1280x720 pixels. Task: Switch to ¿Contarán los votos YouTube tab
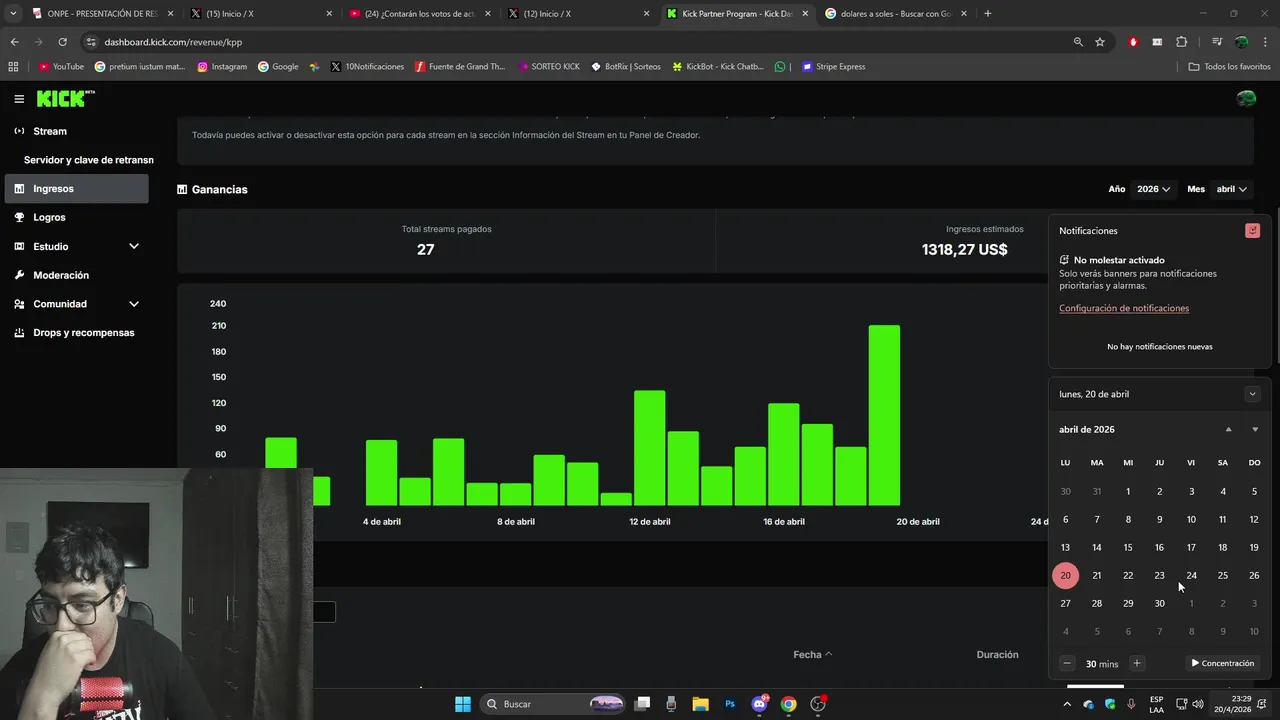(418, 14)
